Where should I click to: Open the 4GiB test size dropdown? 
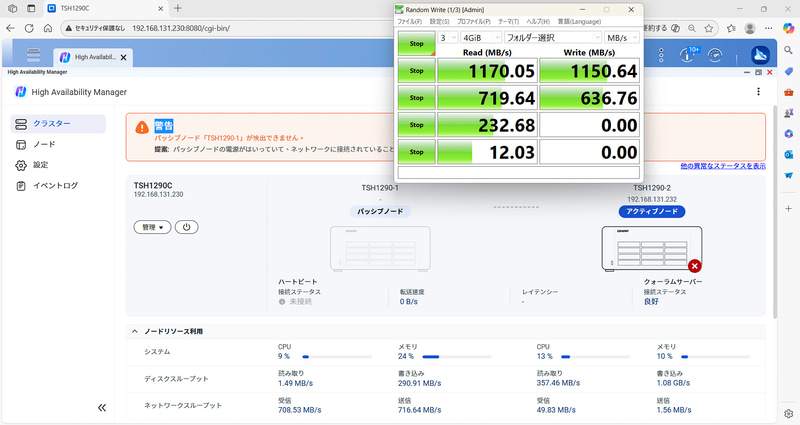coord(481,38)
